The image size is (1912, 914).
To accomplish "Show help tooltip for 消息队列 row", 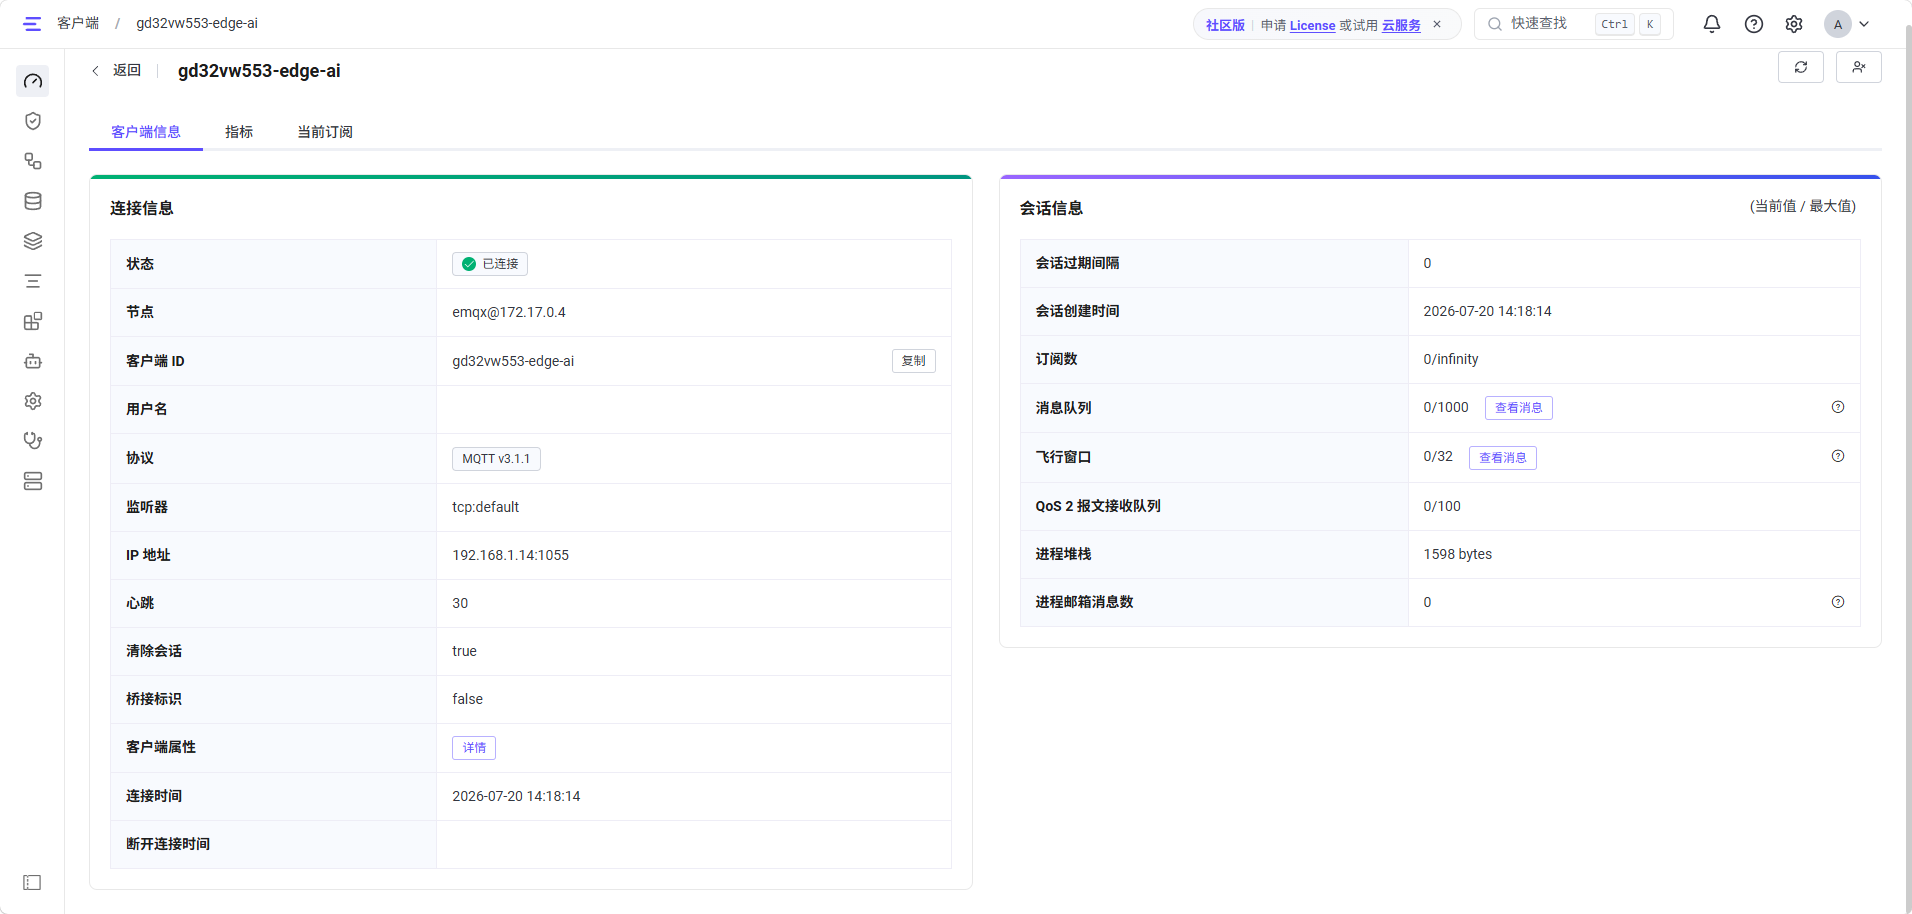I will click(x=1838, y=407).
